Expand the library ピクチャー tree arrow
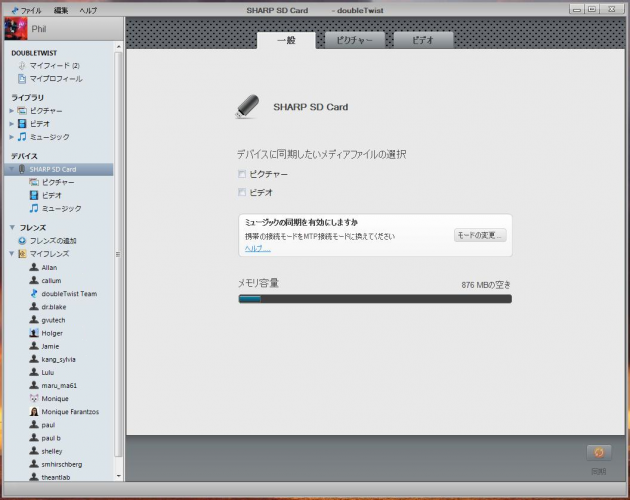The height and width of the screenshot is (500, 630). pyautogui.click(x=12, y=111)
